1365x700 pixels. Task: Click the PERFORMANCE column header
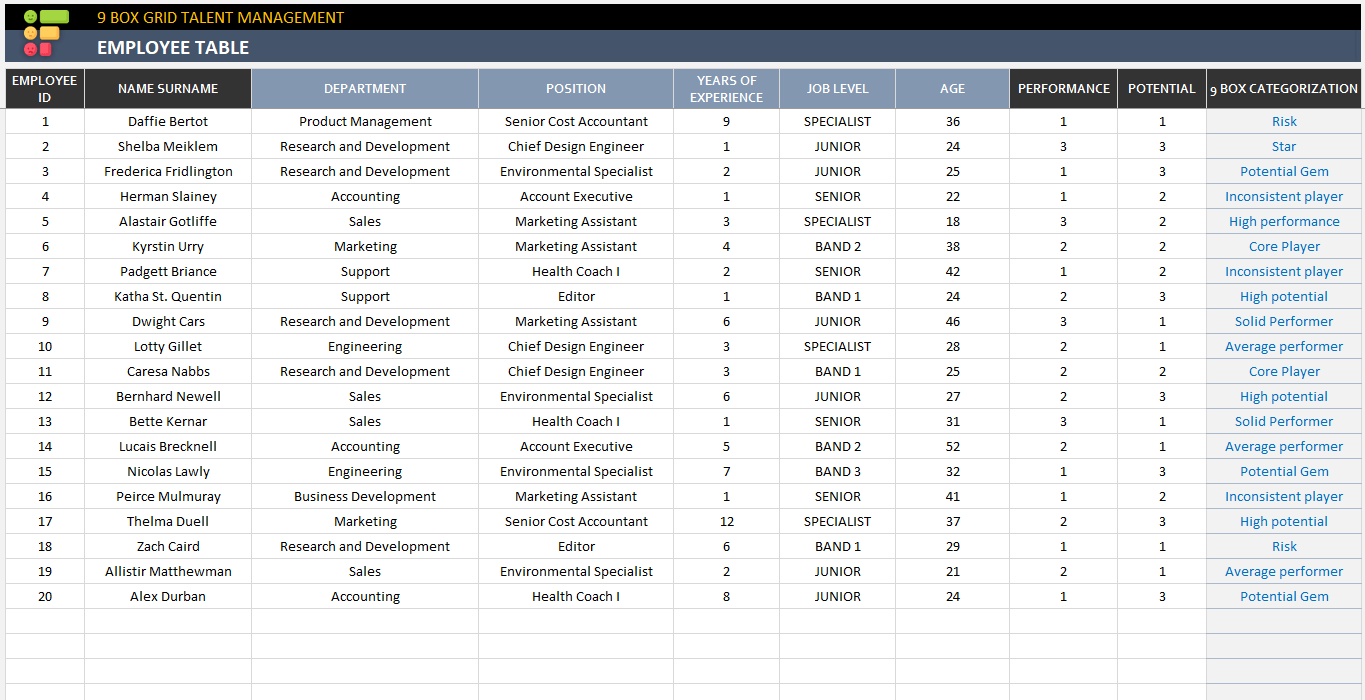click(1063, 88)
